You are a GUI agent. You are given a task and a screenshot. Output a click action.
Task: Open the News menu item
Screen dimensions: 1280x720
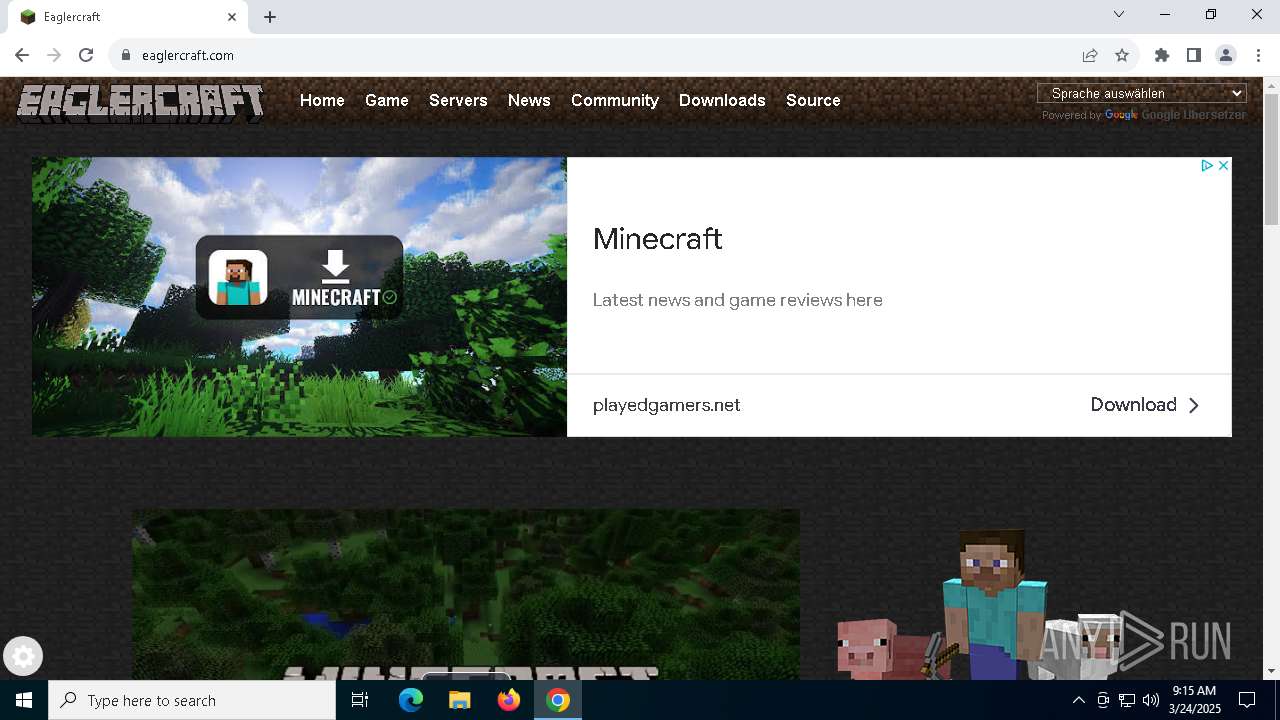pyautogui.click(x=529, y=100)
